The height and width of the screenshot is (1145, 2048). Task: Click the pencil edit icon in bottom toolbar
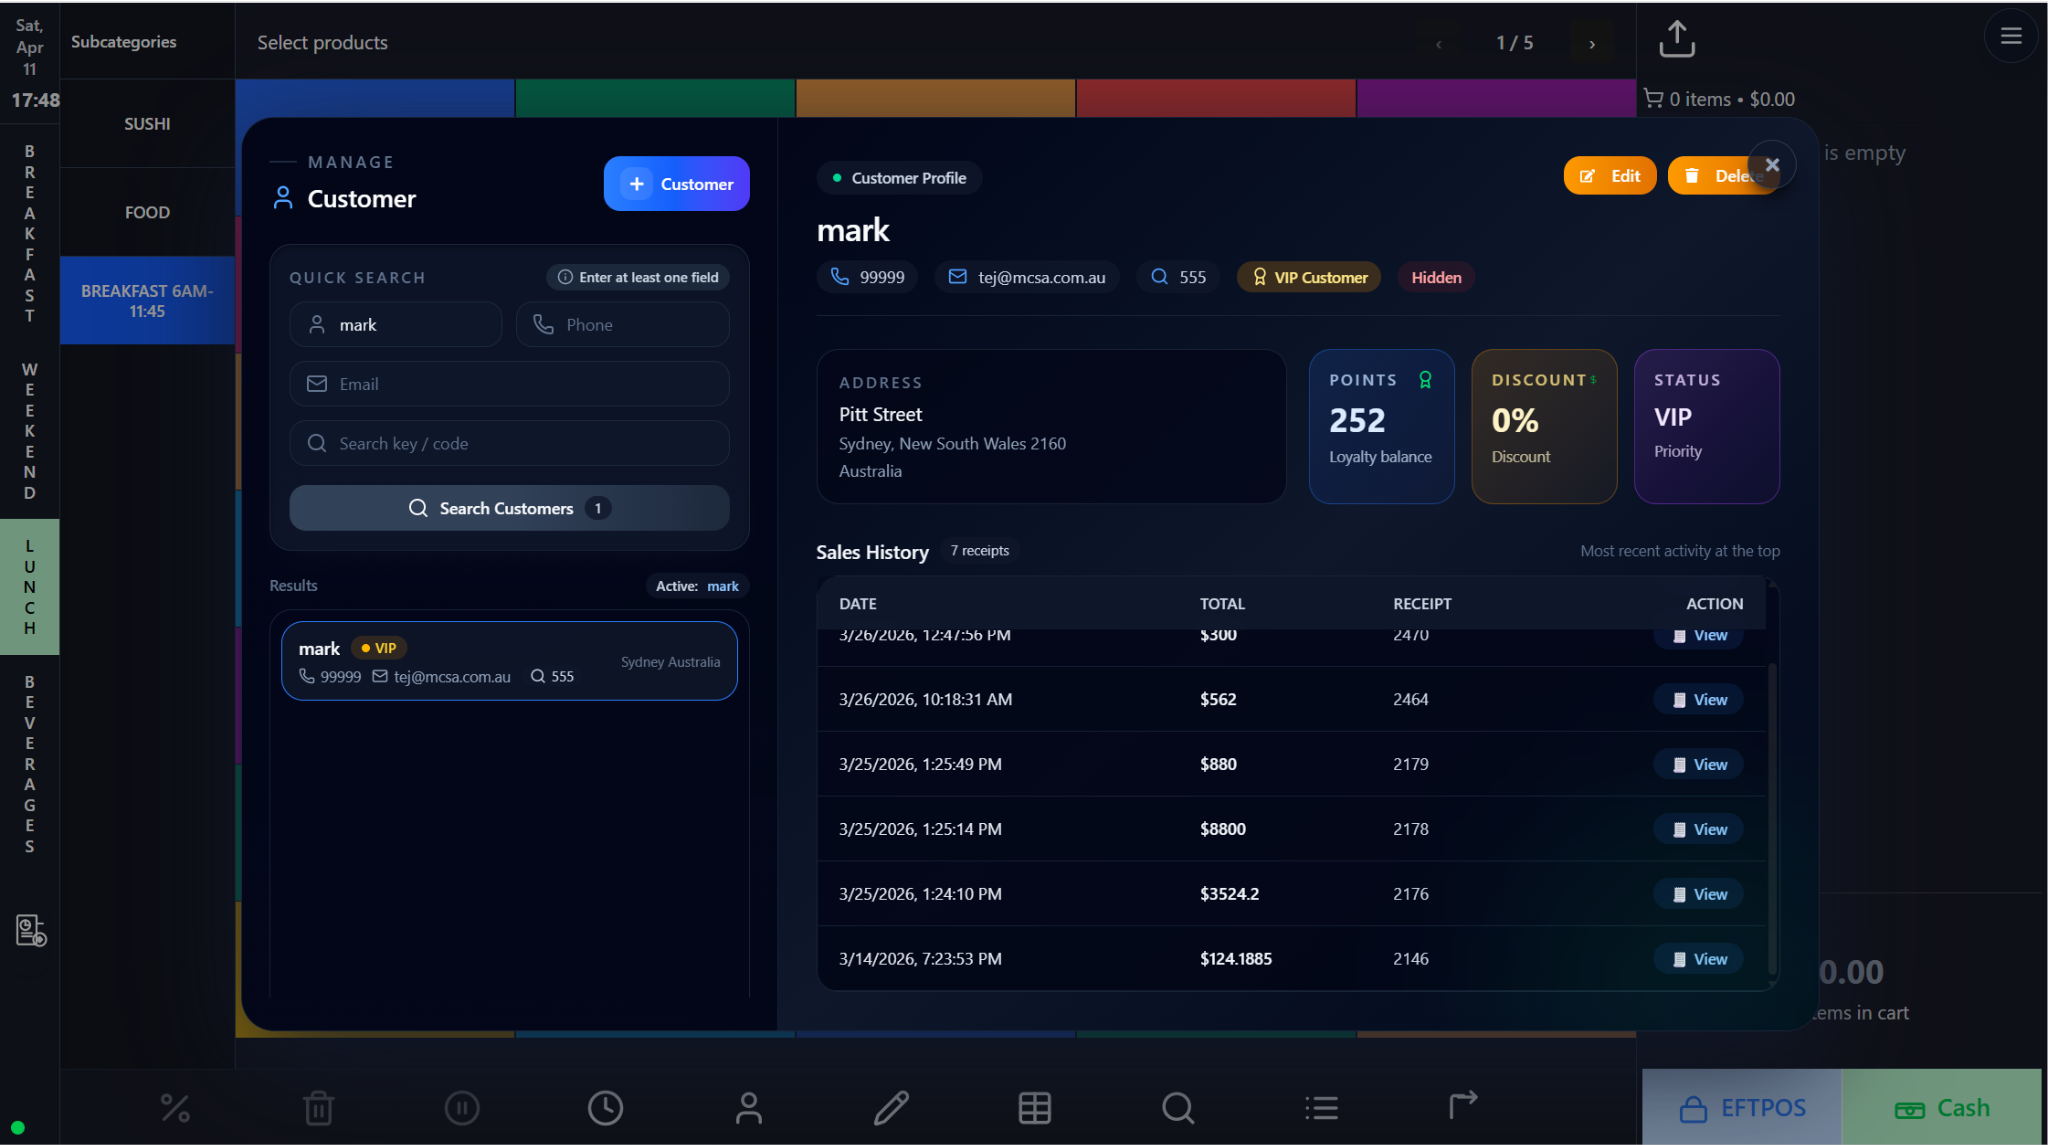[891, 1107]
